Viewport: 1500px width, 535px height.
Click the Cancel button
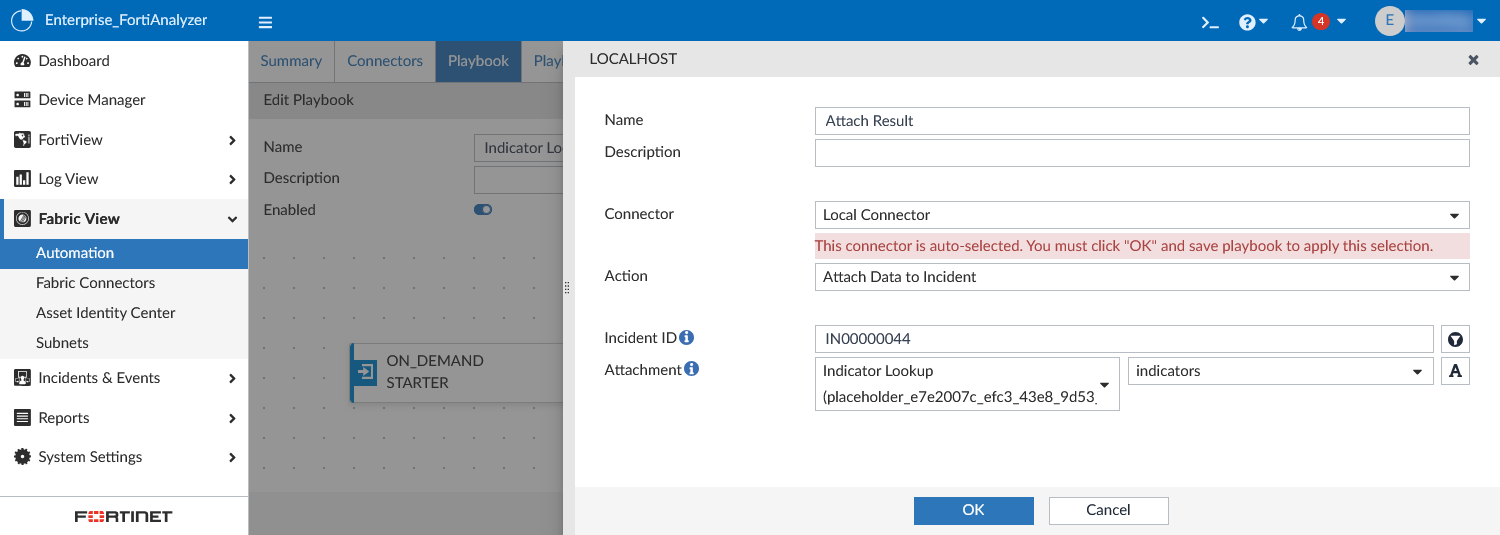(1108, 510)
